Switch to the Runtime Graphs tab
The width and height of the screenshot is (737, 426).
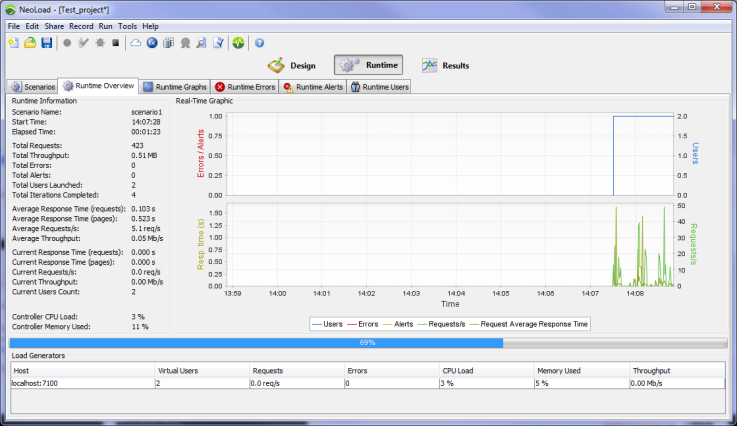174,87
